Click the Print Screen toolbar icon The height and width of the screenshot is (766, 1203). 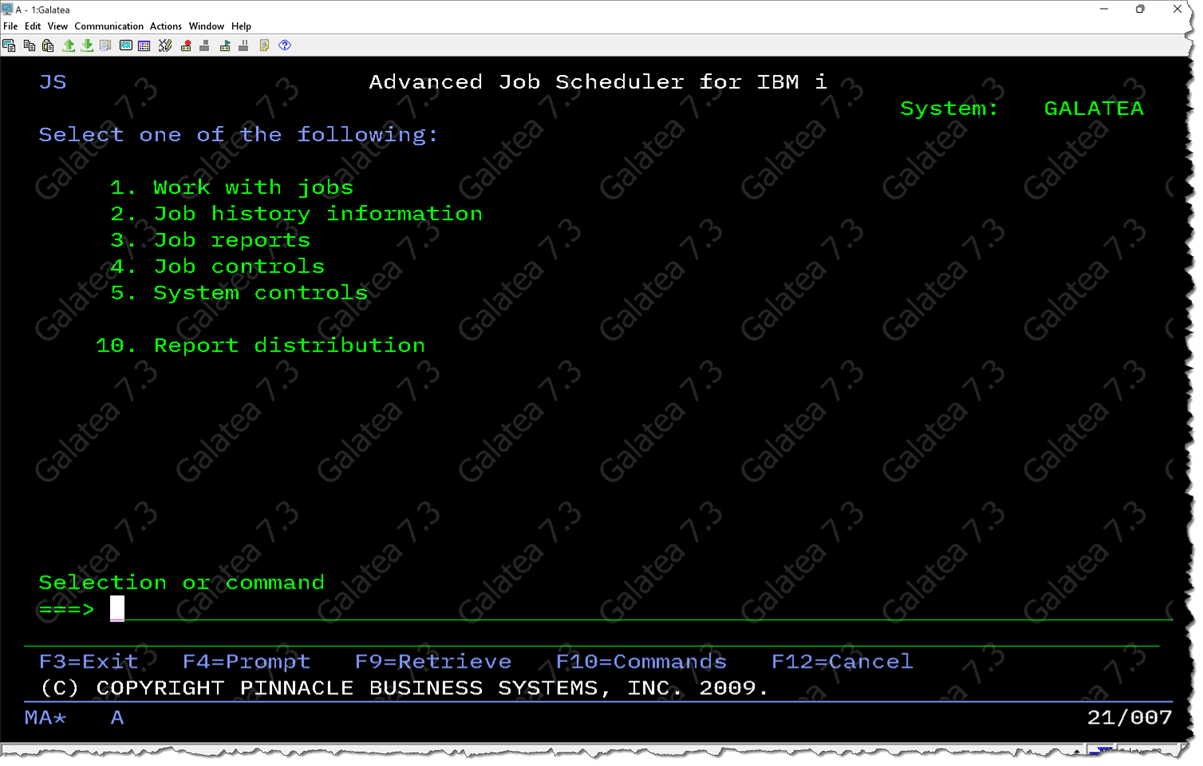click(x=9, y=45)
